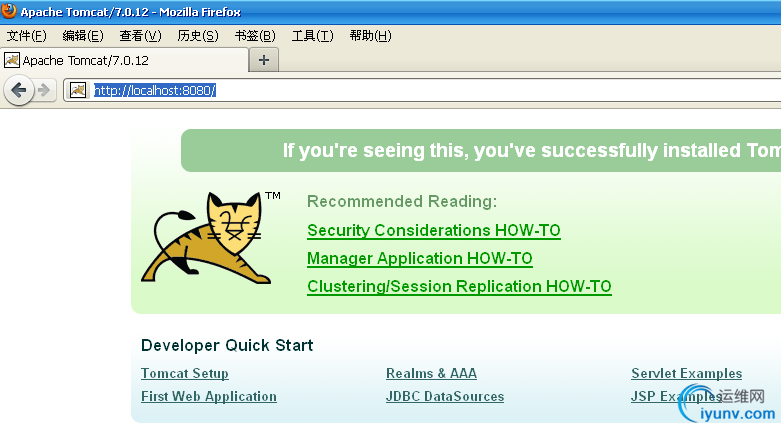This screenshot has width=781, height=430.
Task: Click the Recommended Reading heading text
Action: (x=402, y=201)
